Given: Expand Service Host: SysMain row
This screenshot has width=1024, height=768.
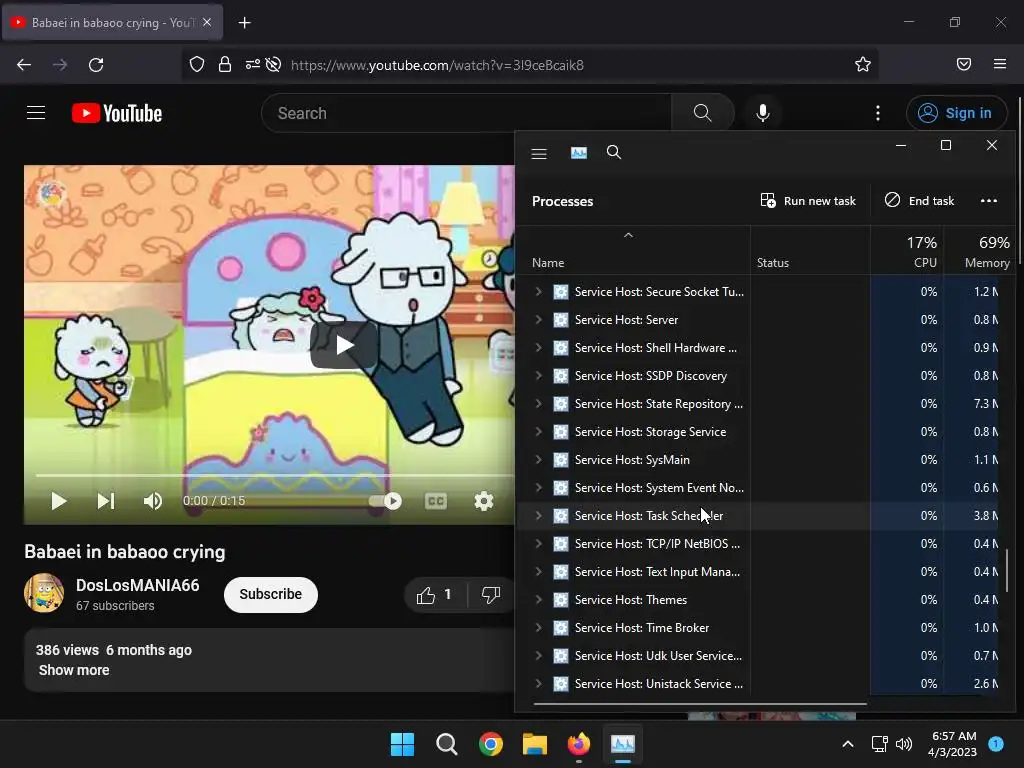Looking at the screenshot, I should tap(538, 460).
